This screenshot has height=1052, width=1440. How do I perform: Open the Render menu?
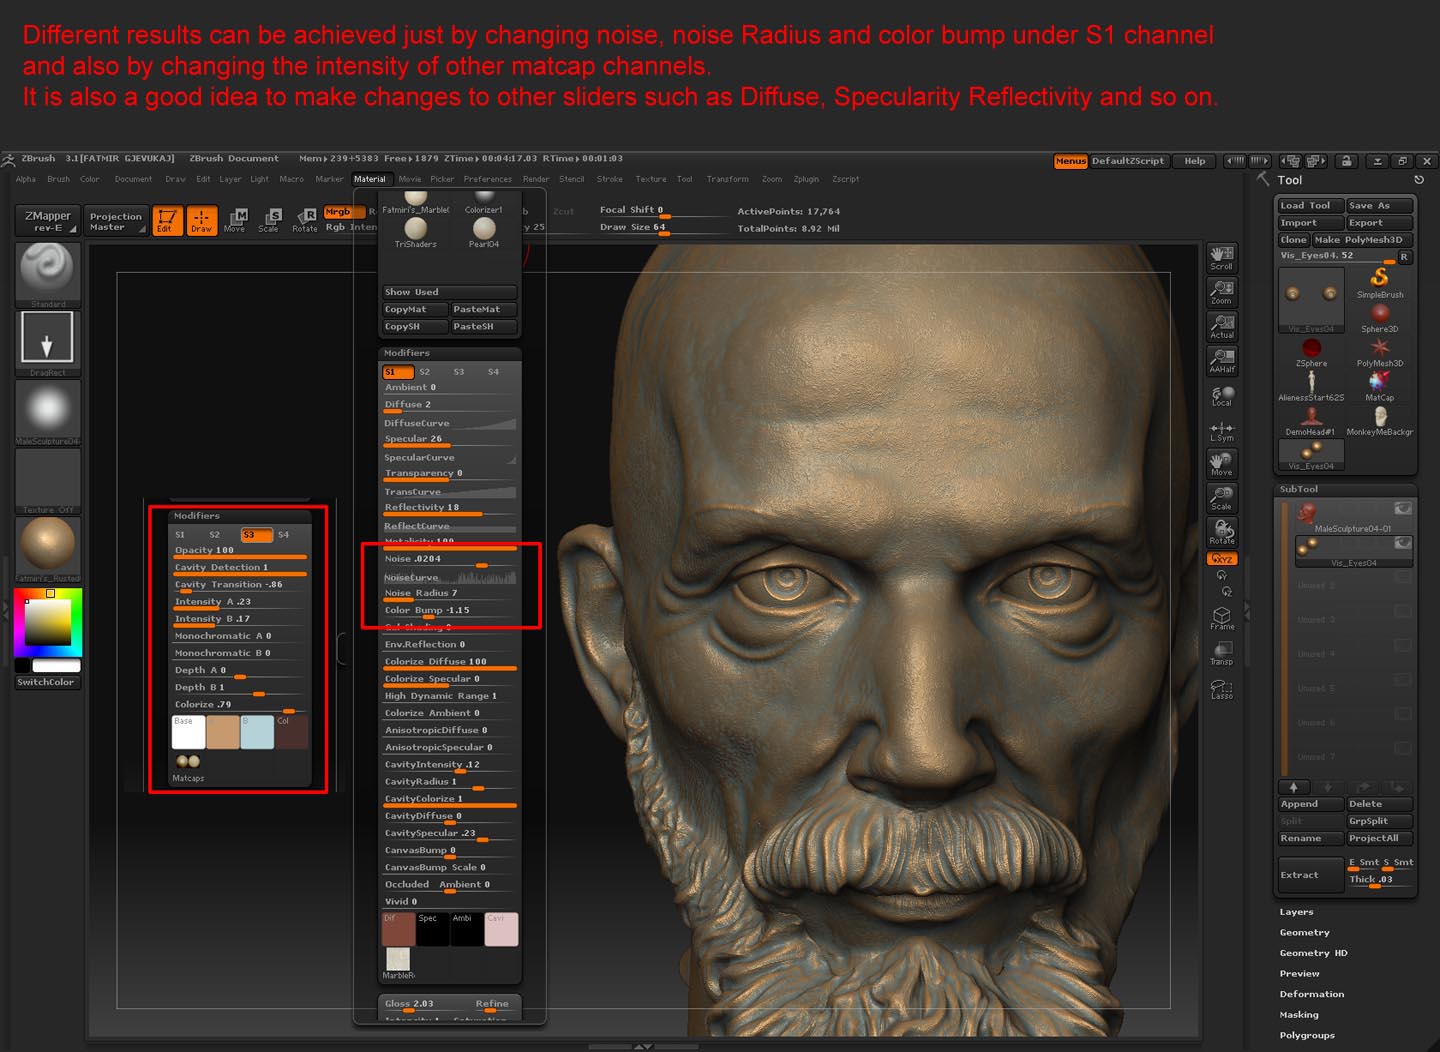tap(536, 179)
